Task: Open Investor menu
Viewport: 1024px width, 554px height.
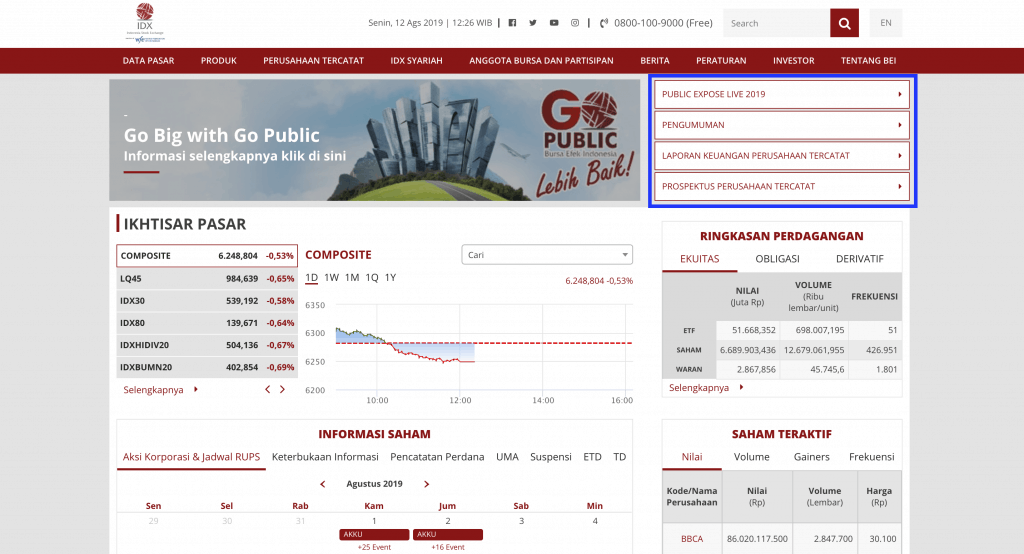Action: (x=793, y=61)
